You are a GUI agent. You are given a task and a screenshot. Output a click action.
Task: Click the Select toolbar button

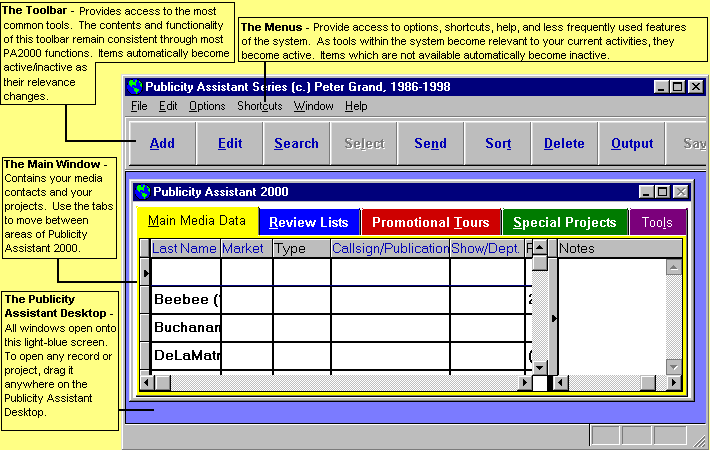coord(364,144)
